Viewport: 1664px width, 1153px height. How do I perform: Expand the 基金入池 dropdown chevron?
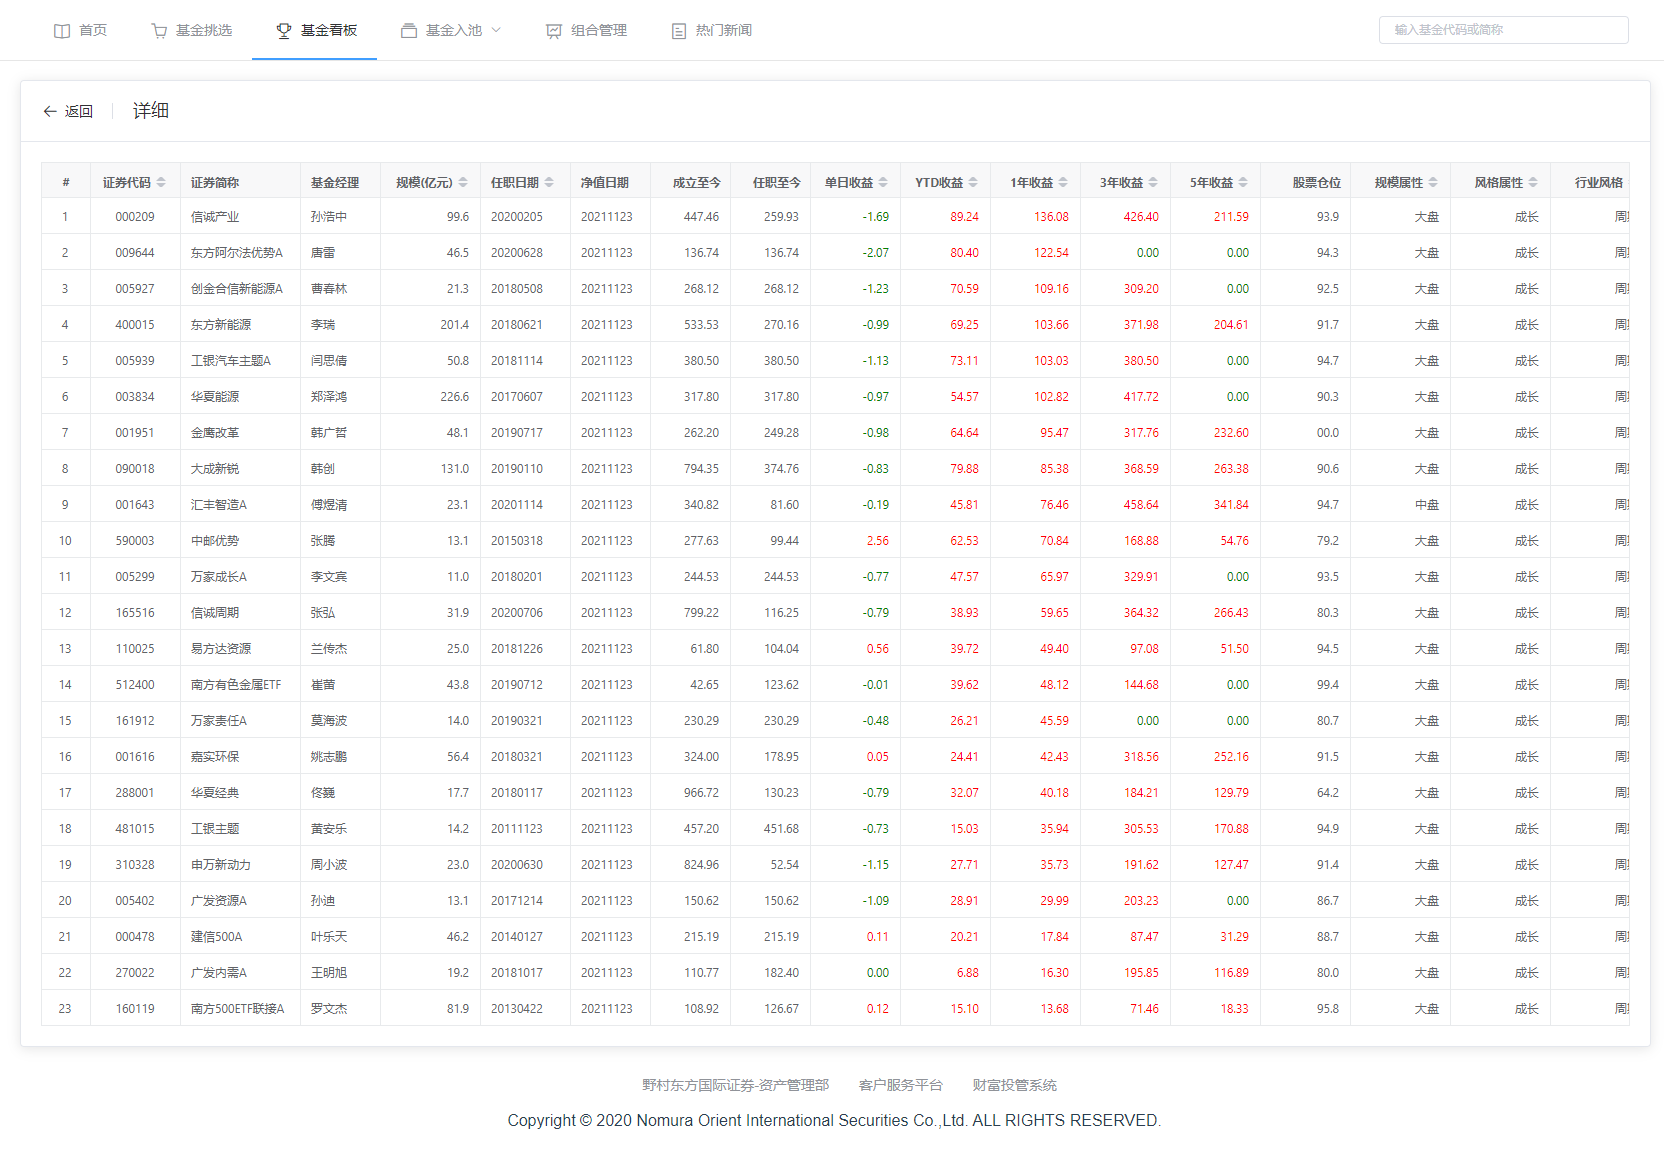coord(496,30)
